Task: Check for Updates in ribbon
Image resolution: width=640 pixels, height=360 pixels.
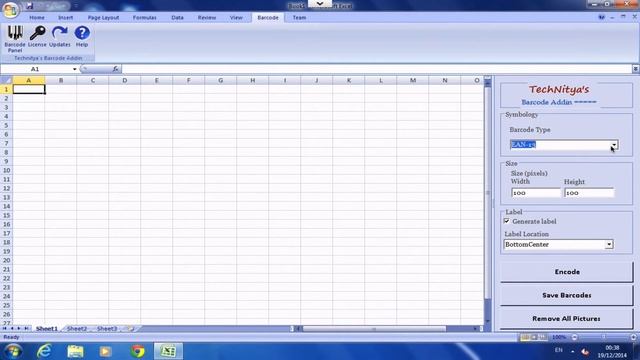Action: point(60,37)
